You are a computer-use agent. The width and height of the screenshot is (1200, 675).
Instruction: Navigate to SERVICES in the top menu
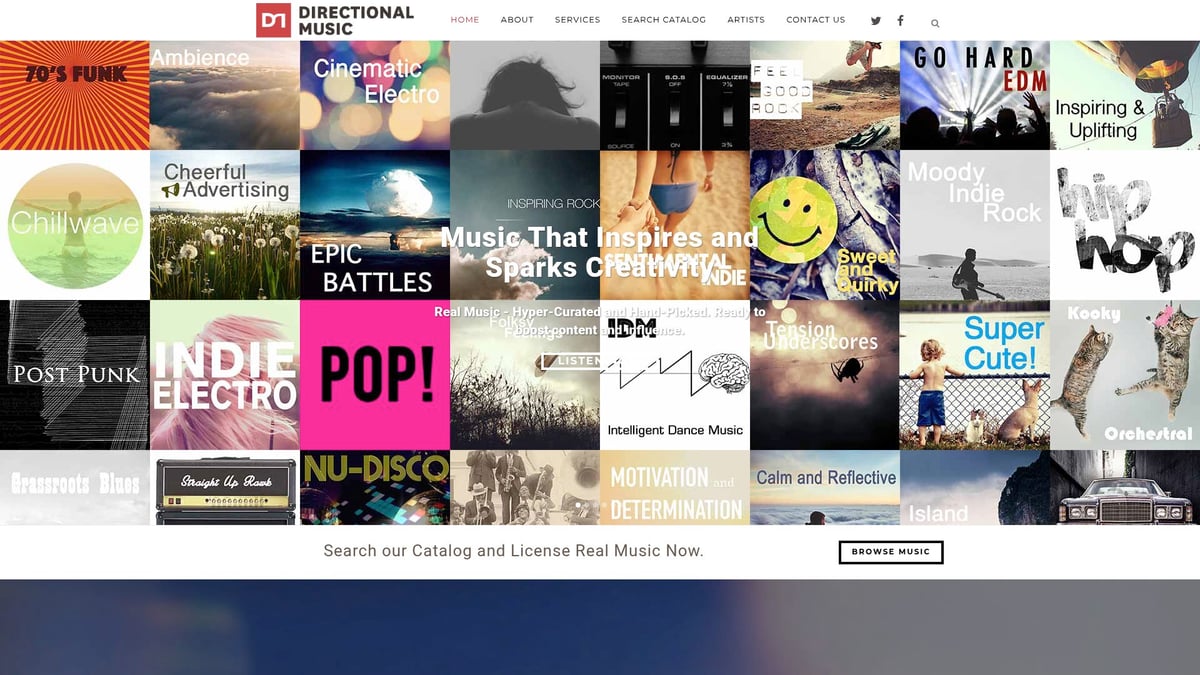tap(577, 19)
